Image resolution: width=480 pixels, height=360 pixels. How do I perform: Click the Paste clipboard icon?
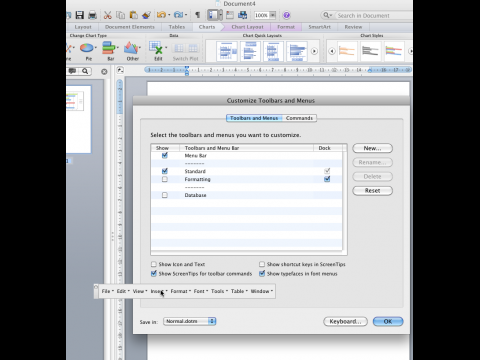(x=133, y=15)
